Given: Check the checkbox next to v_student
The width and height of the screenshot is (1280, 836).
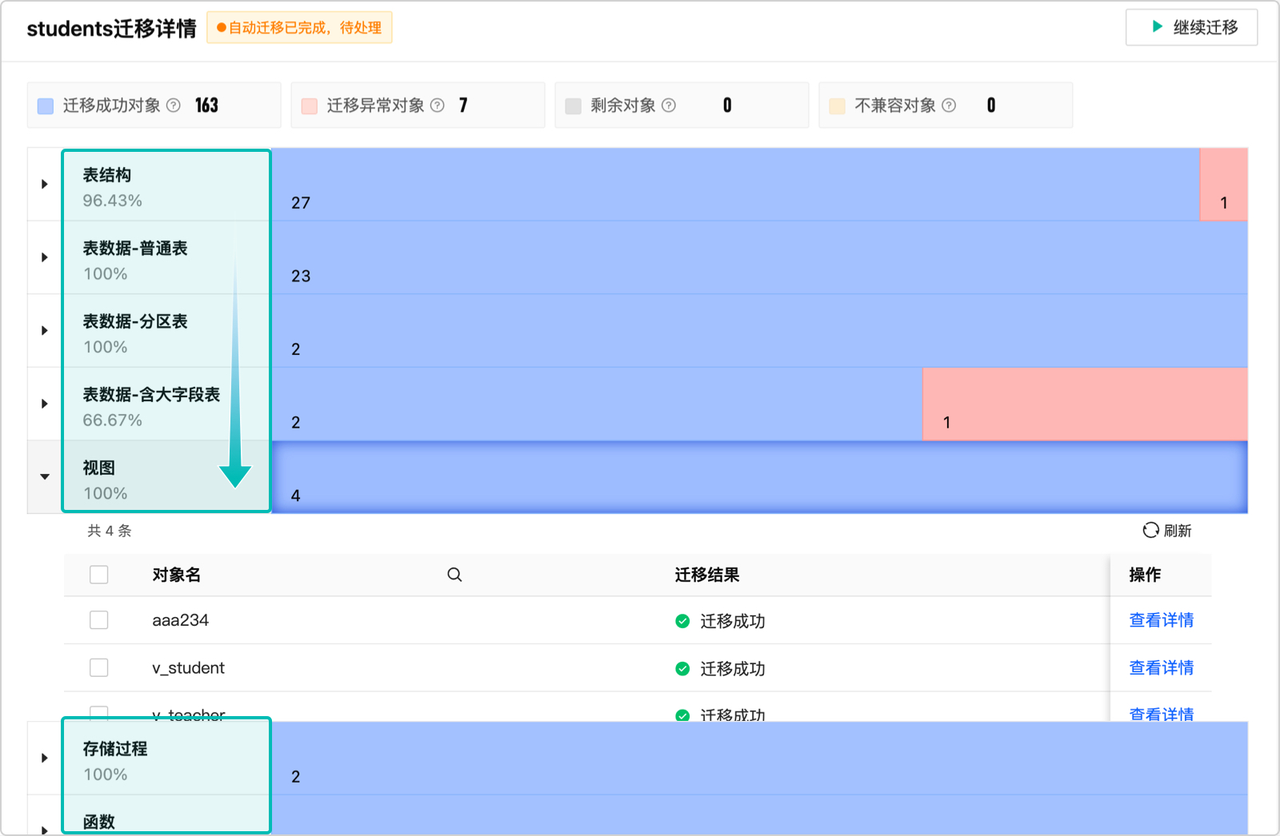Looking at the screenshot, I should (98, 667).
